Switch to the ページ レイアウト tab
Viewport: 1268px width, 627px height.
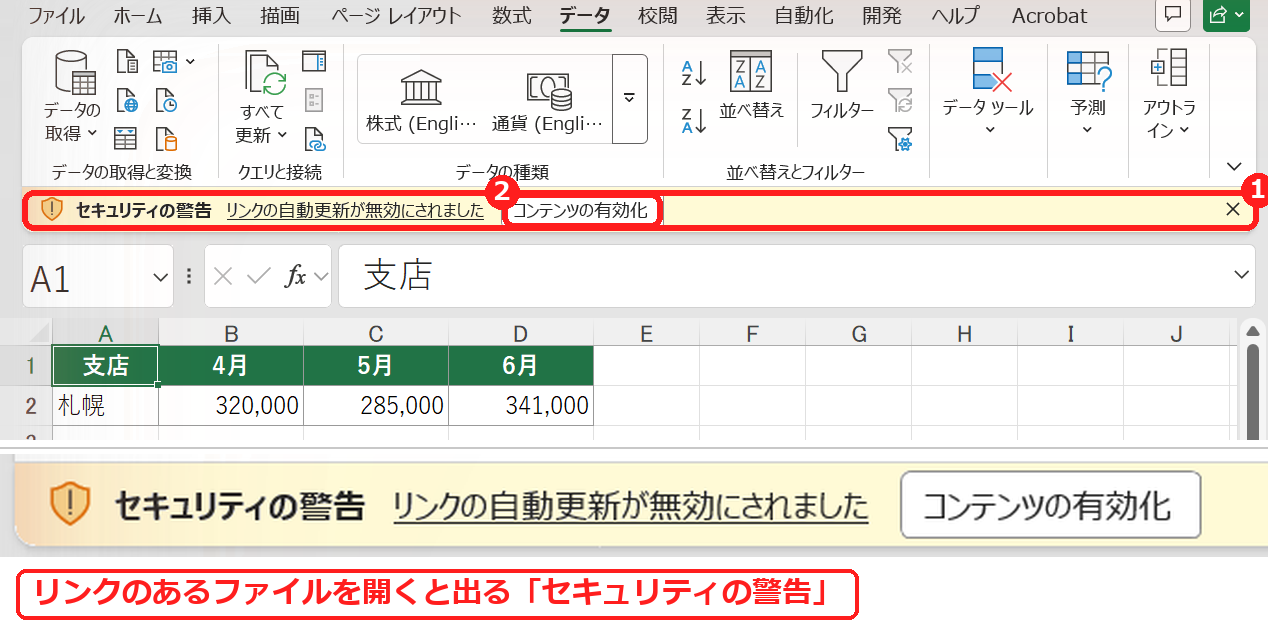tap(396, 16)
